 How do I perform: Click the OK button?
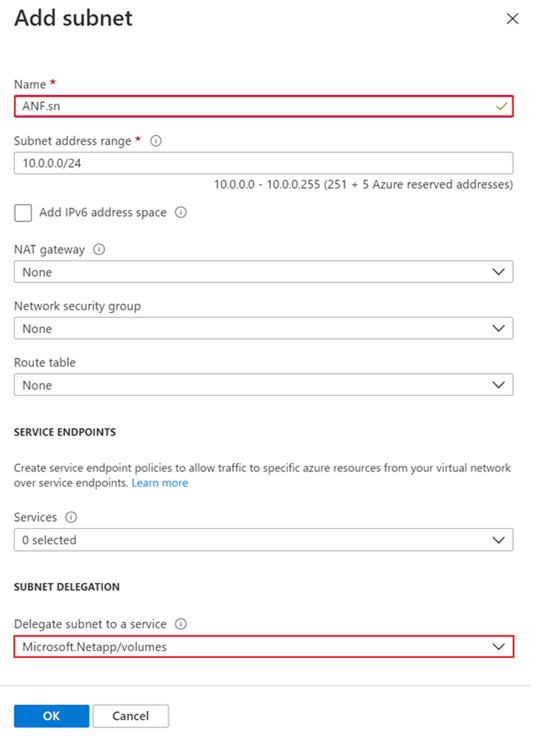tap(51, 716)
